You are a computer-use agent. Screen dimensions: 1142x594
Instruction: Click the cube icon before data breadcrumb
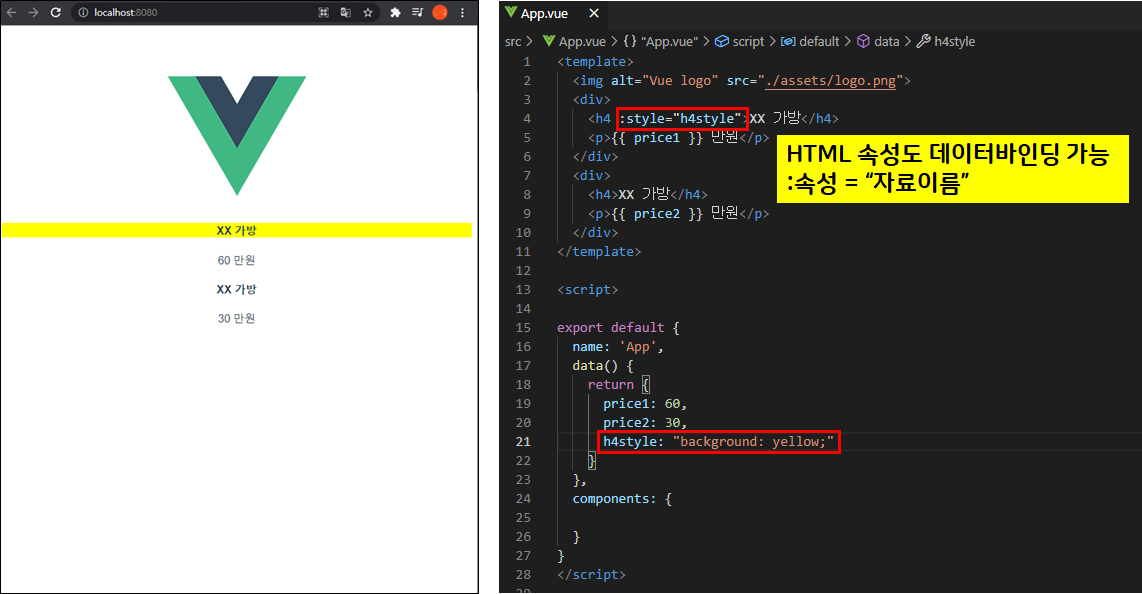[863, 41]
